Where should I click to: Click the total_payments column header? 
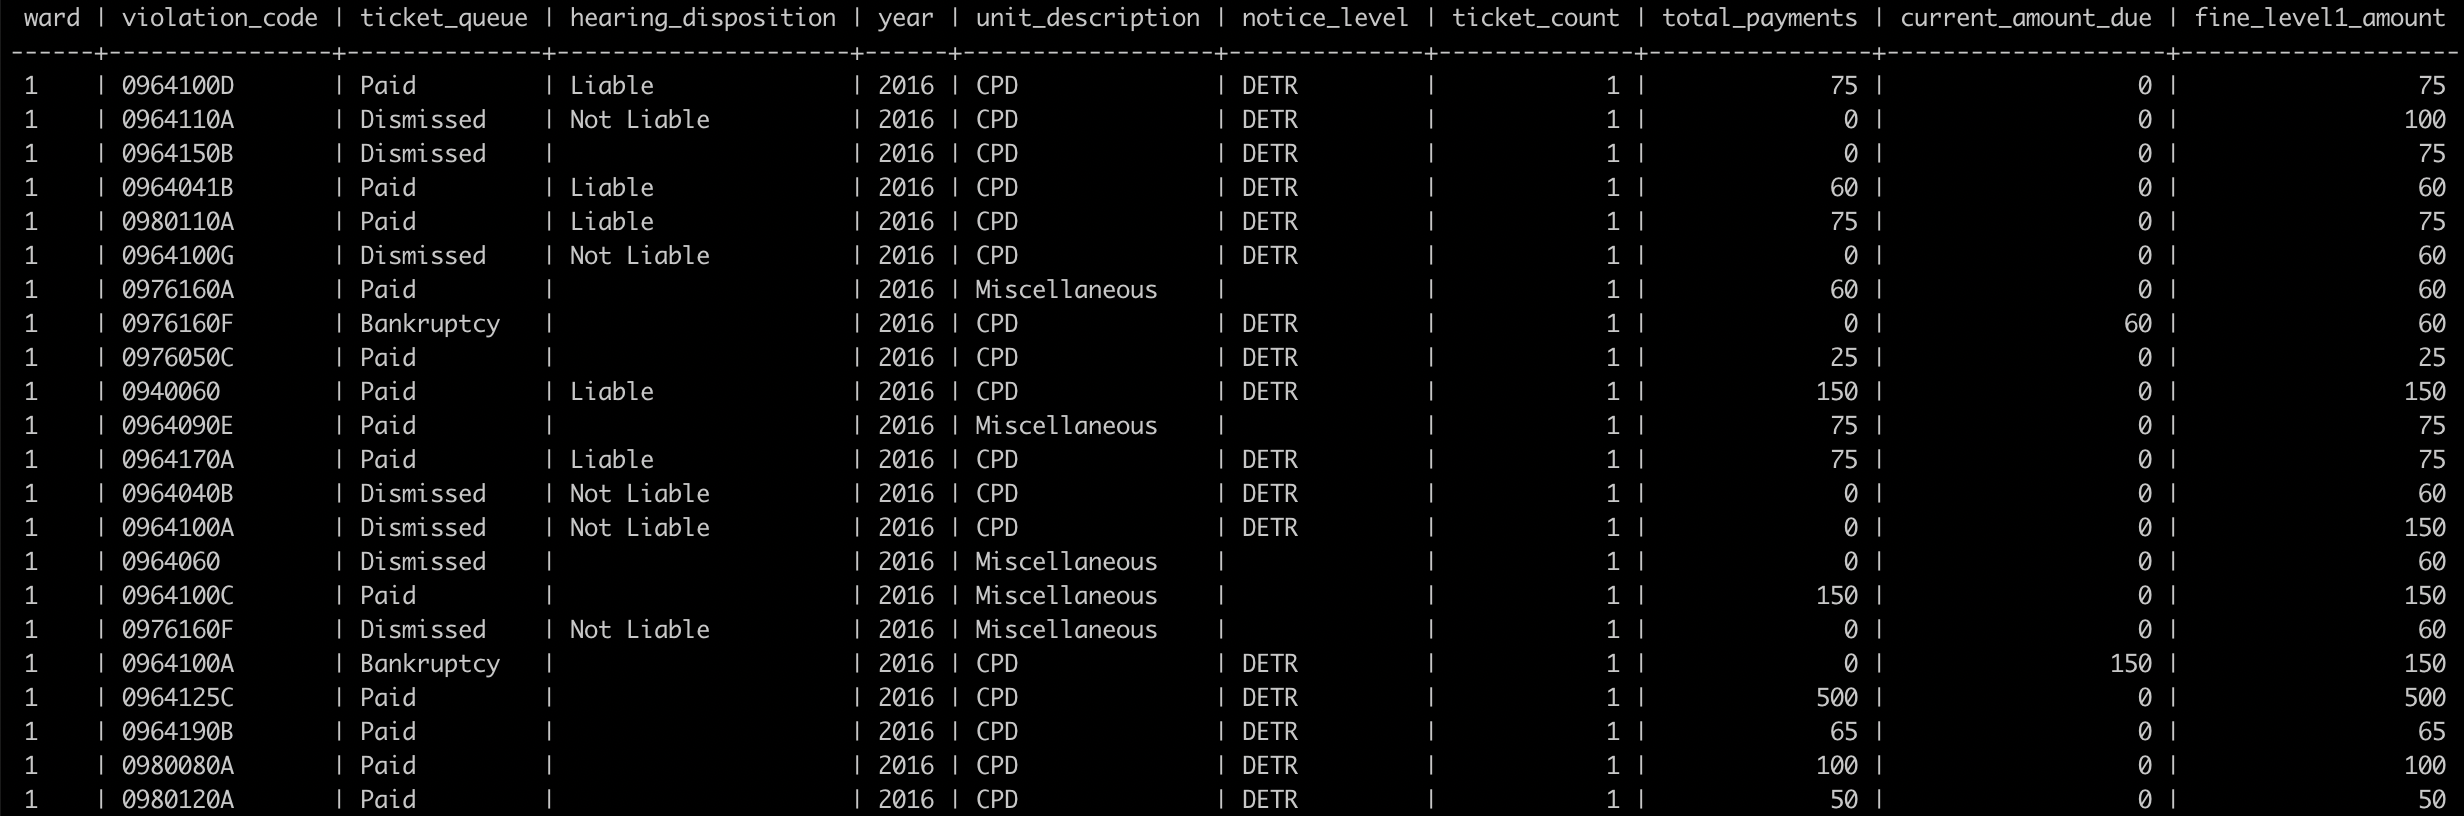coord(1759,18)
